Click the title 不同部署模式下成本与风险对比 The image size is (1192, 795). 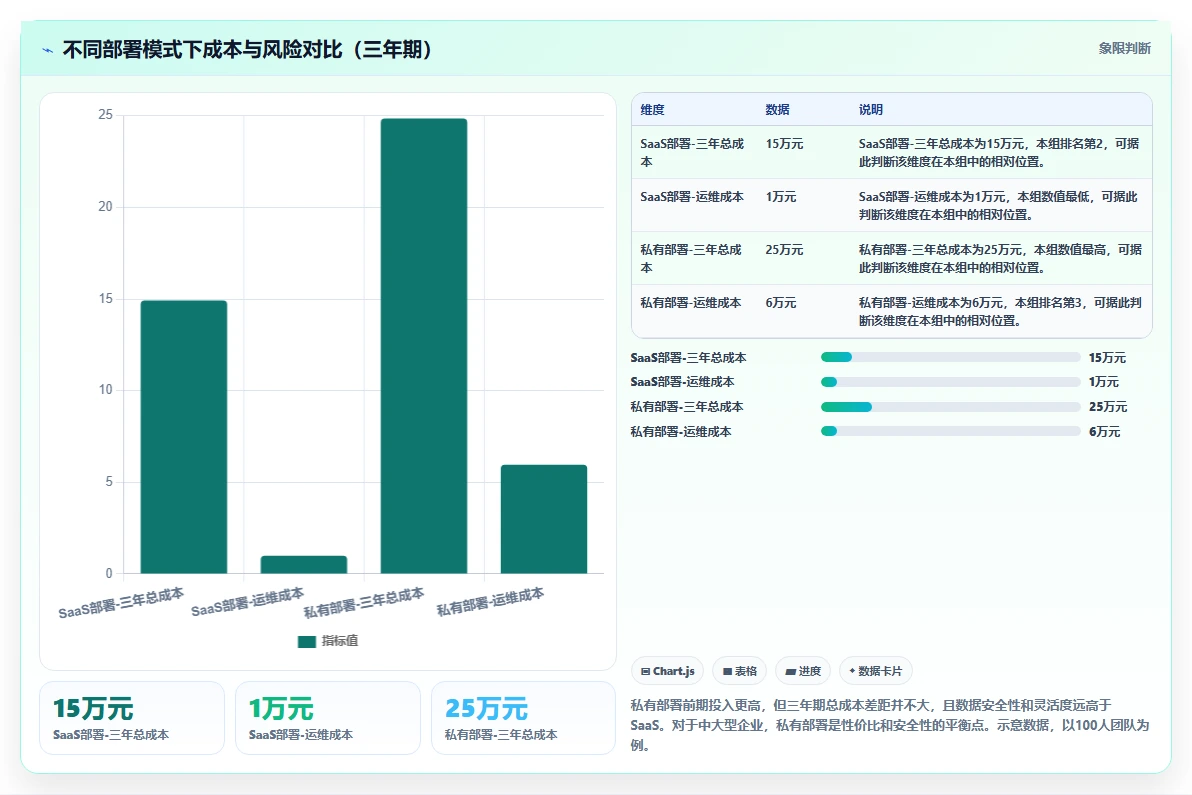pos(247,49)
